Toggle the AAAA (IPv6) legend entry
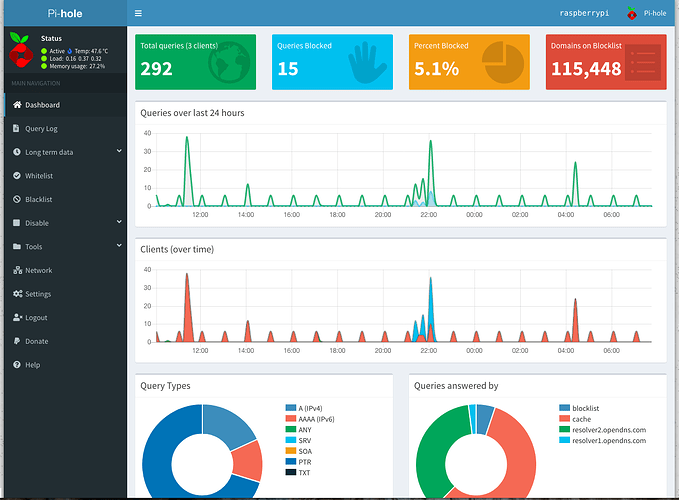The width and height of the screenshot is (679, 500). [x=314, y=419]
